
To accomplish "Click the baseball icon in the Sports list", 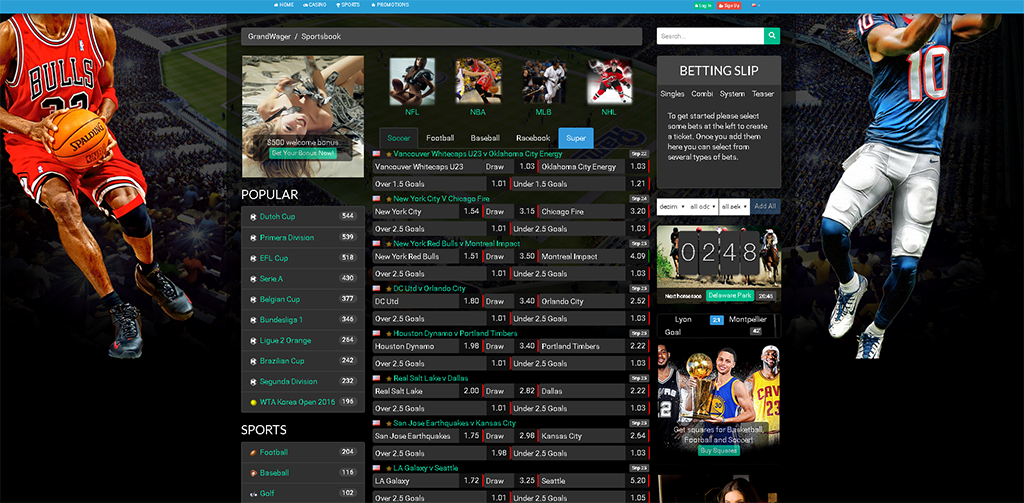I will [x=253, y=473].
